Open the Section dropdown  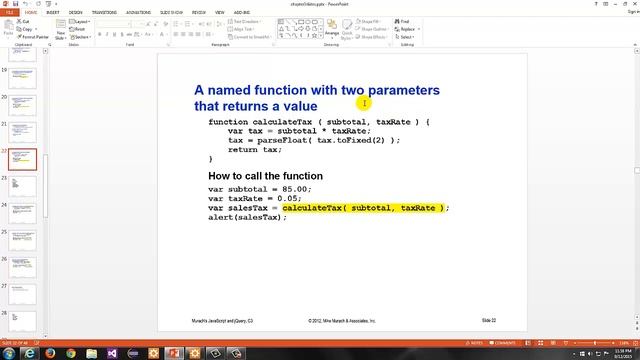click(x=80, y=37)
